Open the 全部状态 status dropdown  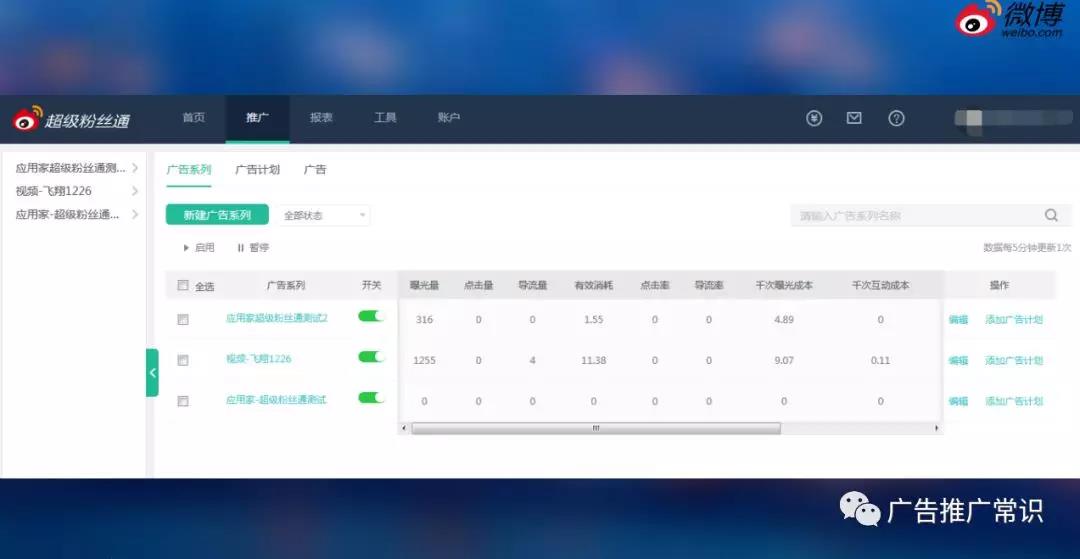[x=324, y=215]
